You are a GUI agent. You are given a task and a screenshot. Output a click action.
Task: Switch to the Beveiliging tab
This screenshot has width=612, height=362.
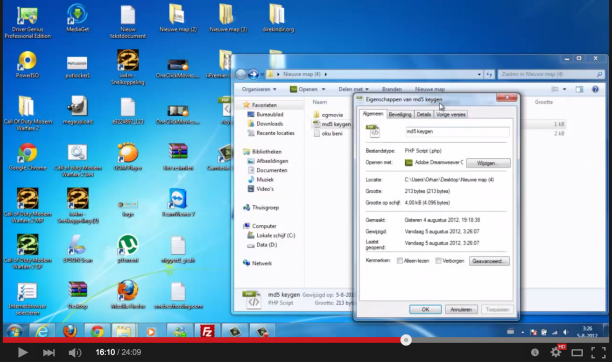pos(400,114)
